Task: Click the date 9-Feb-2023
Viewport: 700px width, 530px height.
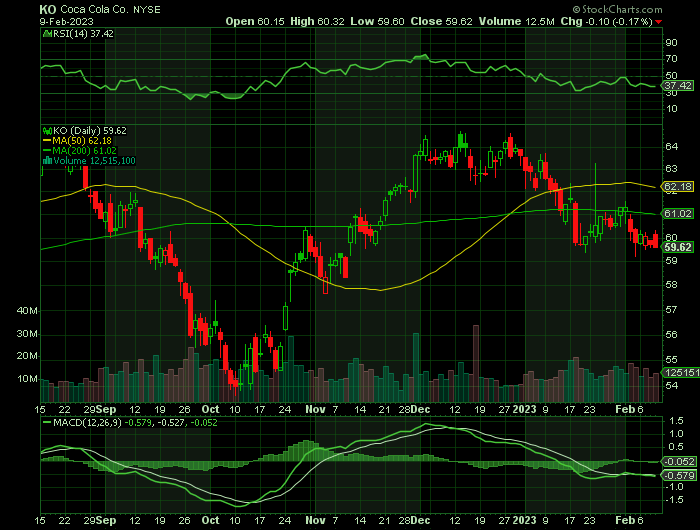Action: coord(67,21)
